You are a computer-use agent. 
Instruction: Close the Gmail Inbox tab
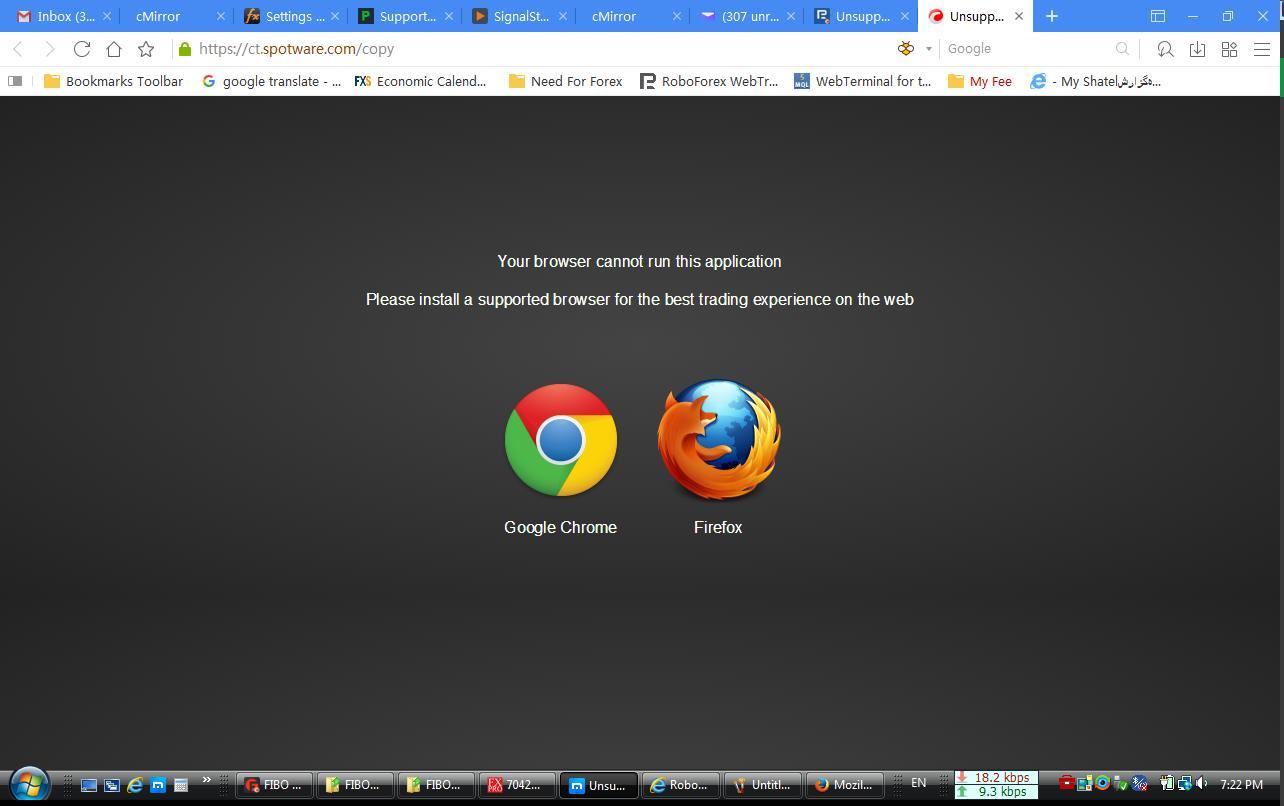(x=107, y=16)
